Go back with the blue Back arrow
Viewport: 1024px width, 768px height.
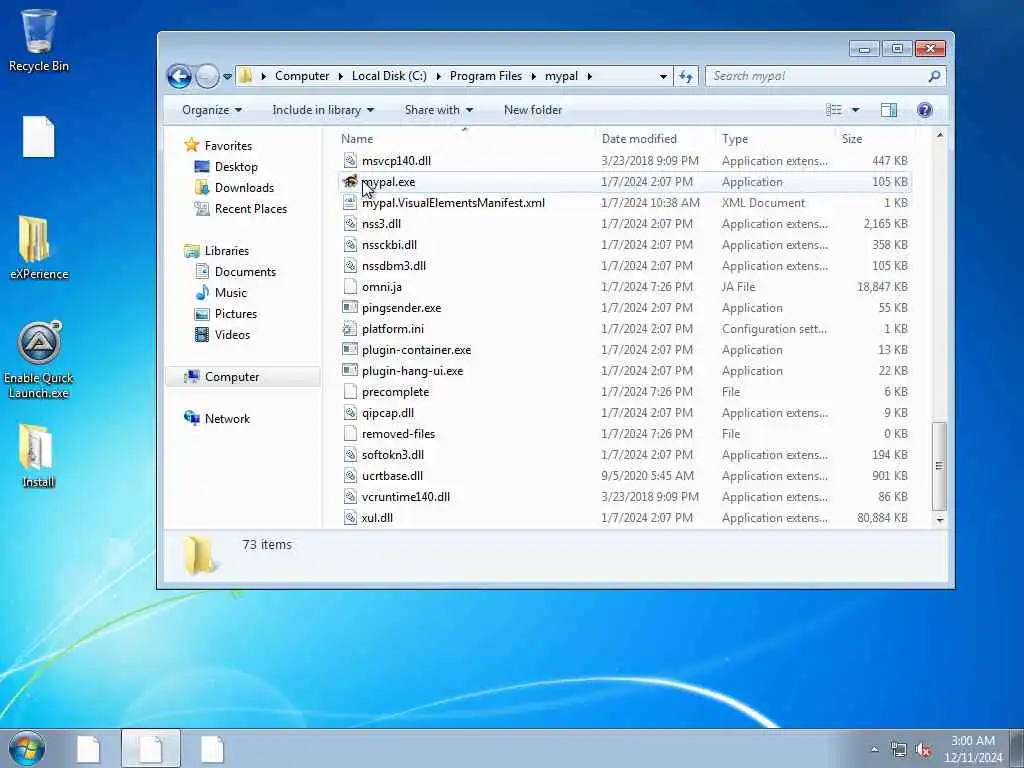pos(179,76)
